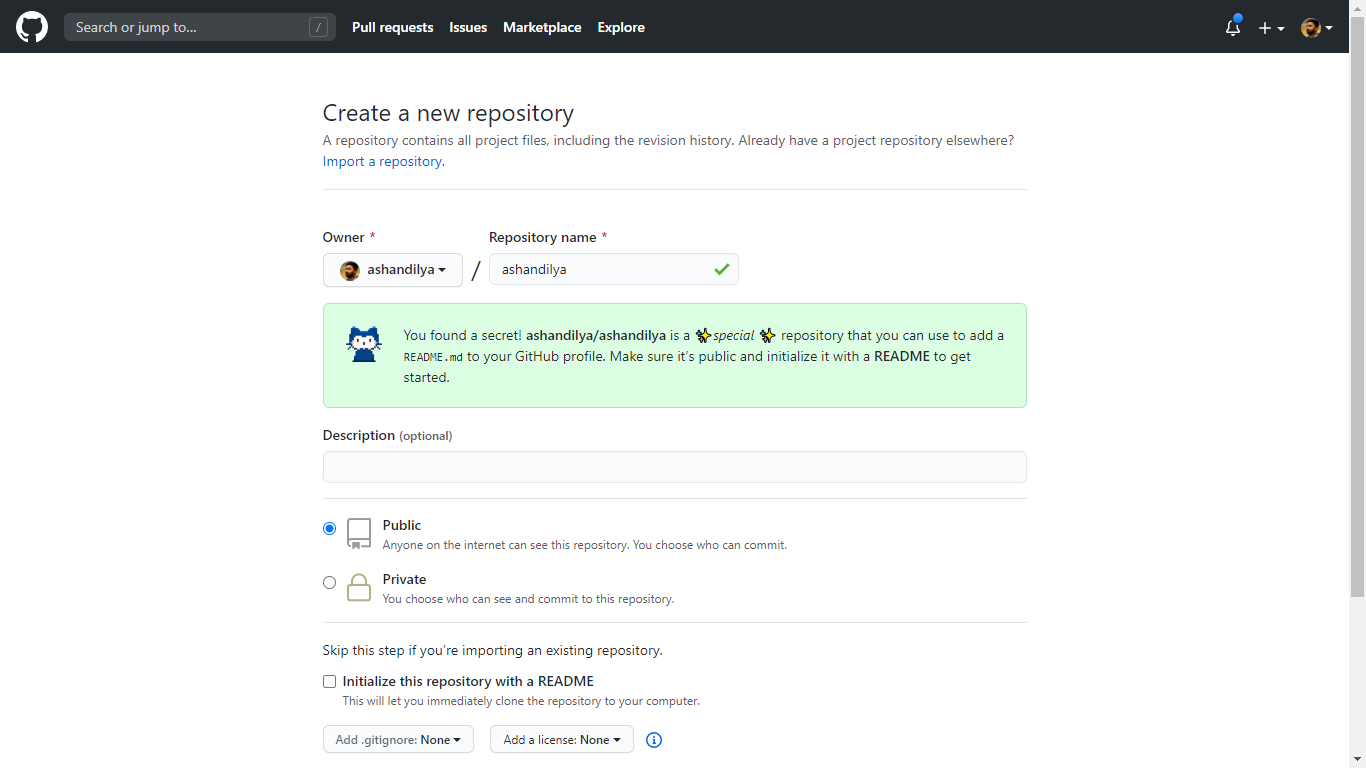Screen dimensions: 1366x768
Task: Open the create new menu plus icon
Action: tap(1264, 27)
